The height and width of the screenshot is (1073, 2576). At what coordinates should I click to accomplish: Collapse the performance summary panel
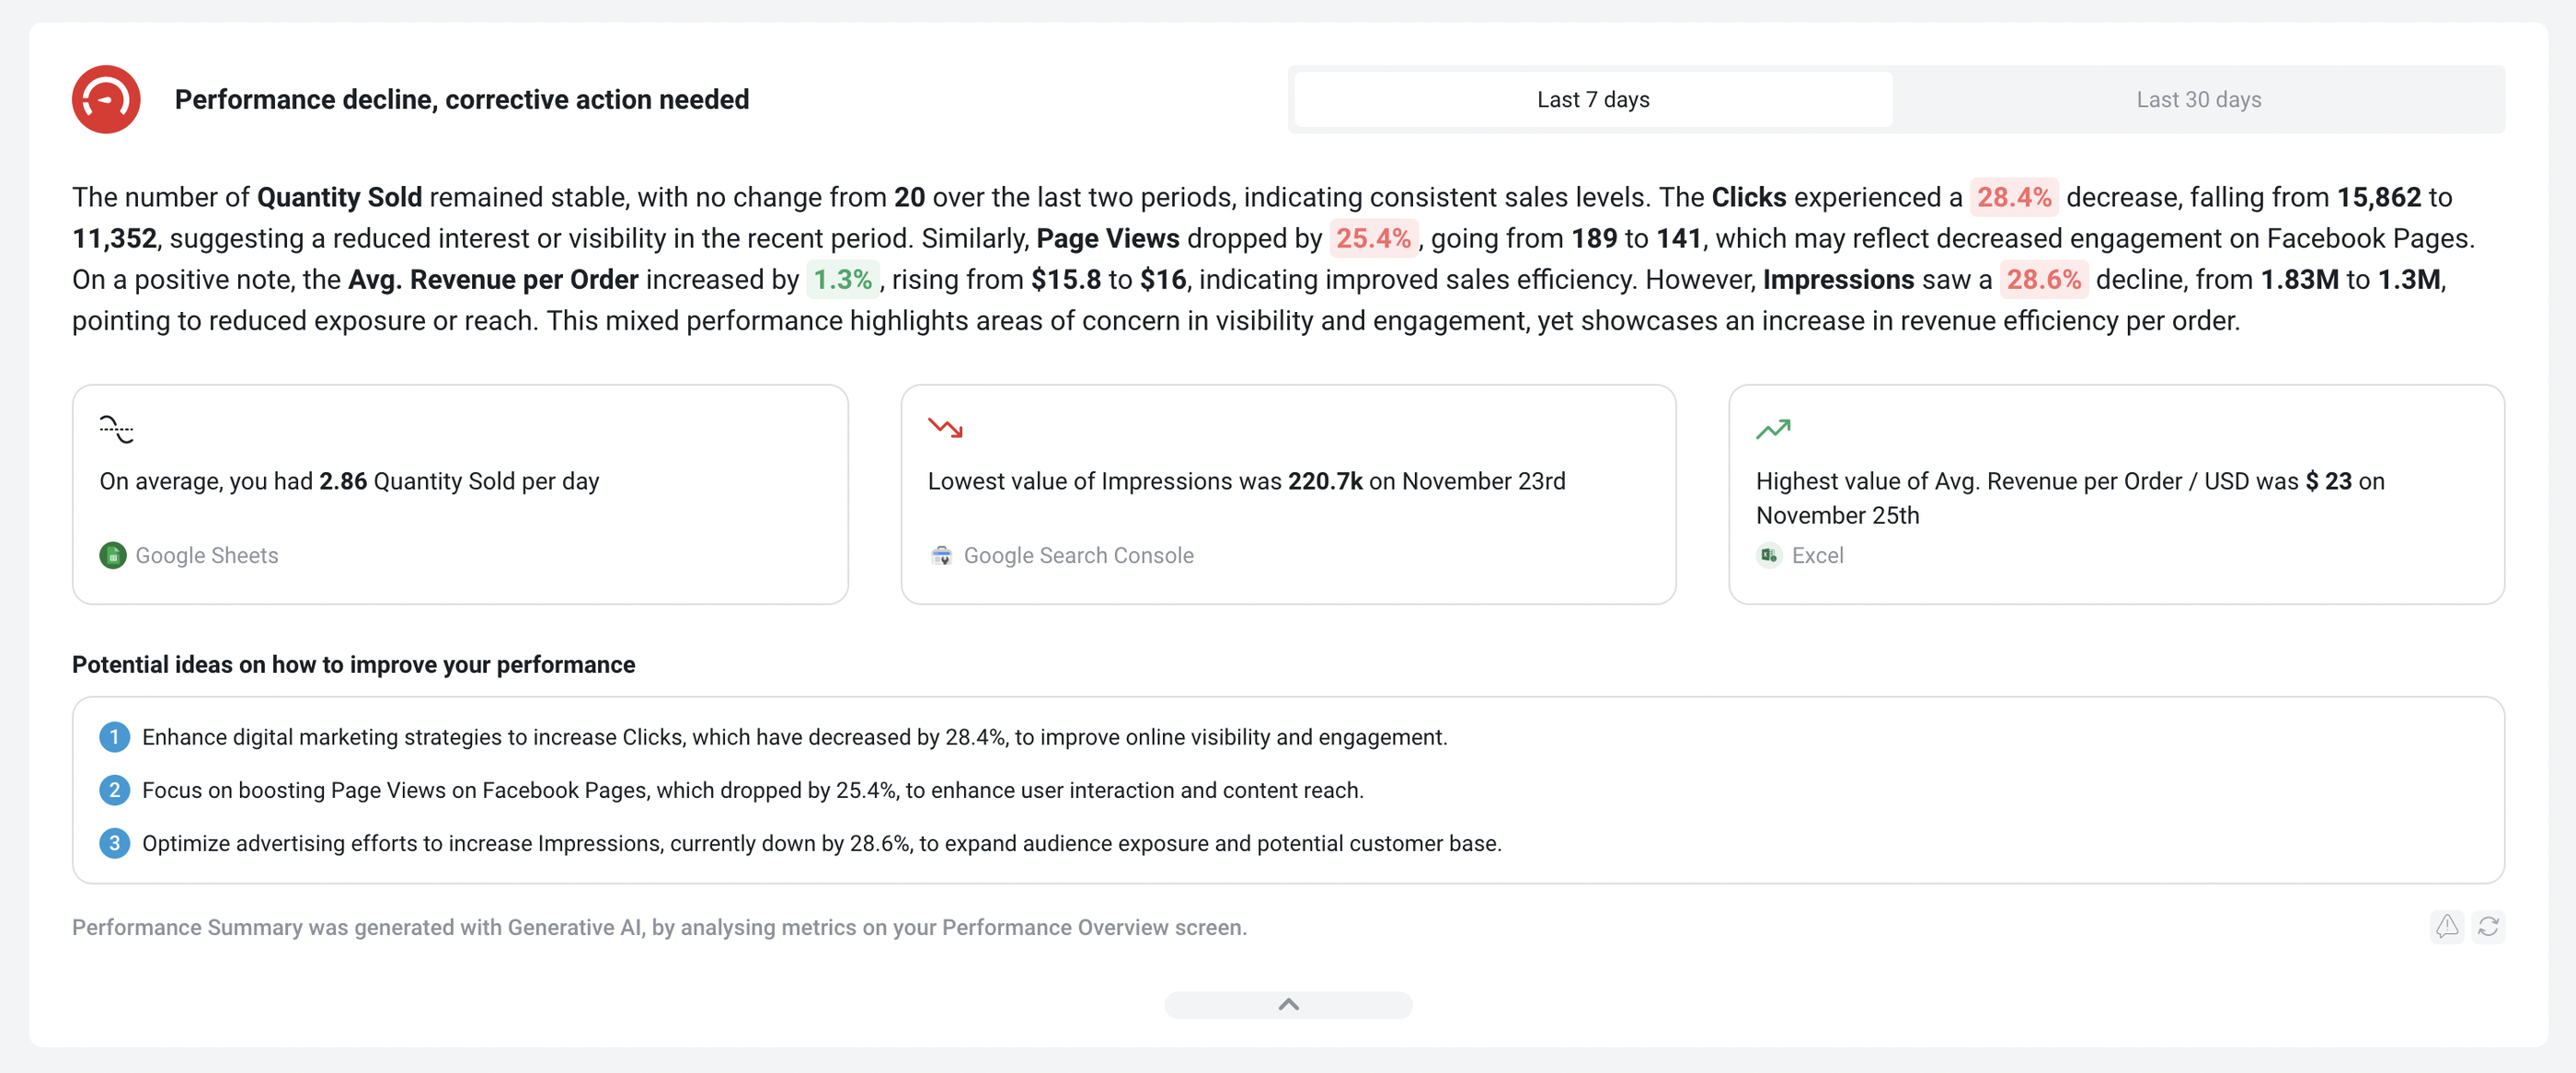coord(1288,1004)
